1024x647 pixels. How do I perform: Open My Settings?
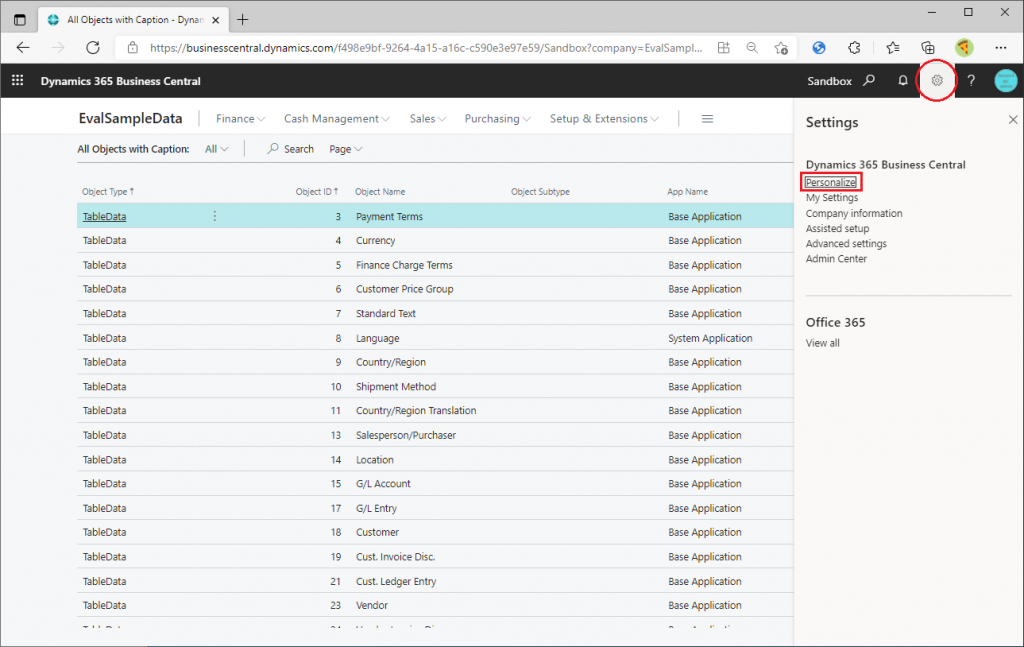831,197
